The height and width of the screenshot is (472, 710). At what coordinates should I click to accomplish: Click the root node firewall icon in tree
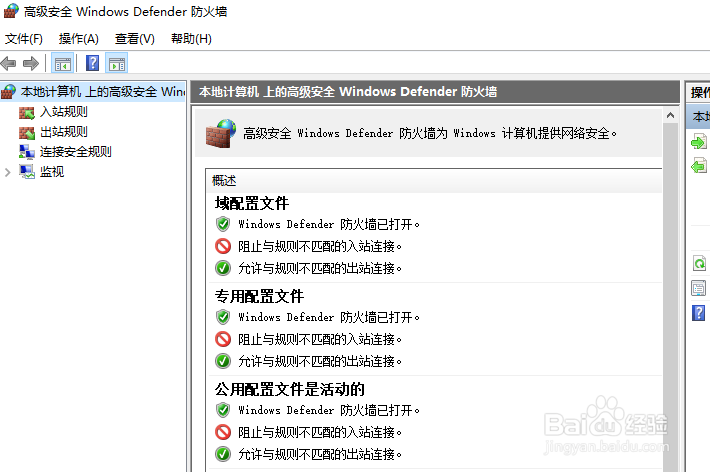[9, 92]
